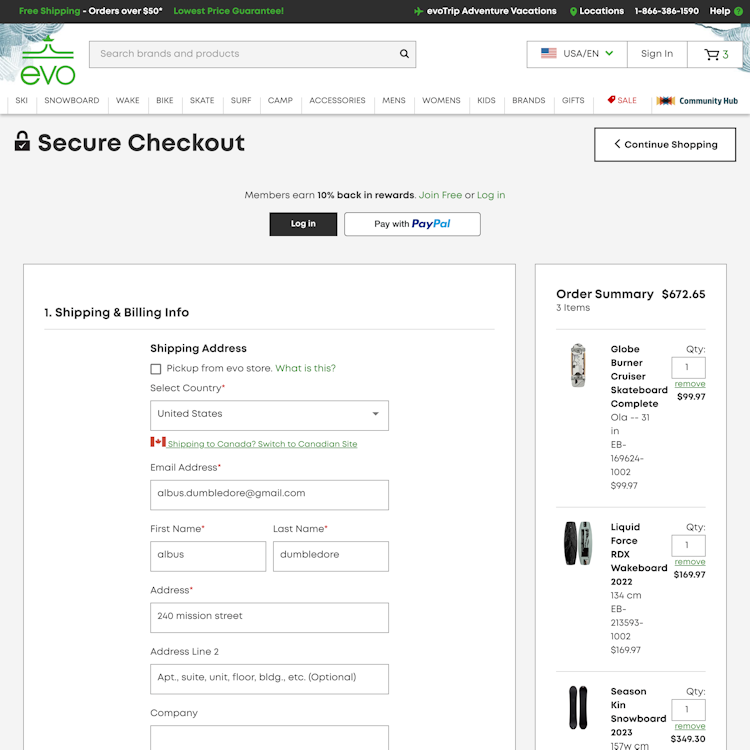Click the Address Line 2 field
The width and height of the screenshot is (750, 750).
(269, 679)
